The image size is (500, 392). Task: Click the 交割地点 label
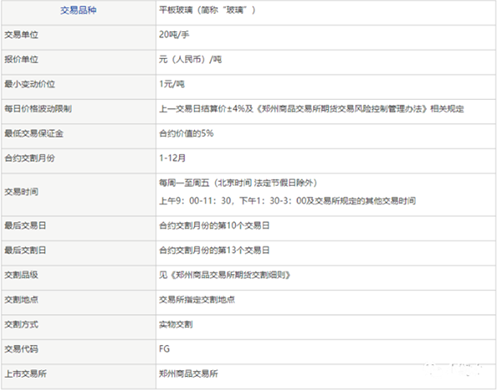tap(21, 300)
